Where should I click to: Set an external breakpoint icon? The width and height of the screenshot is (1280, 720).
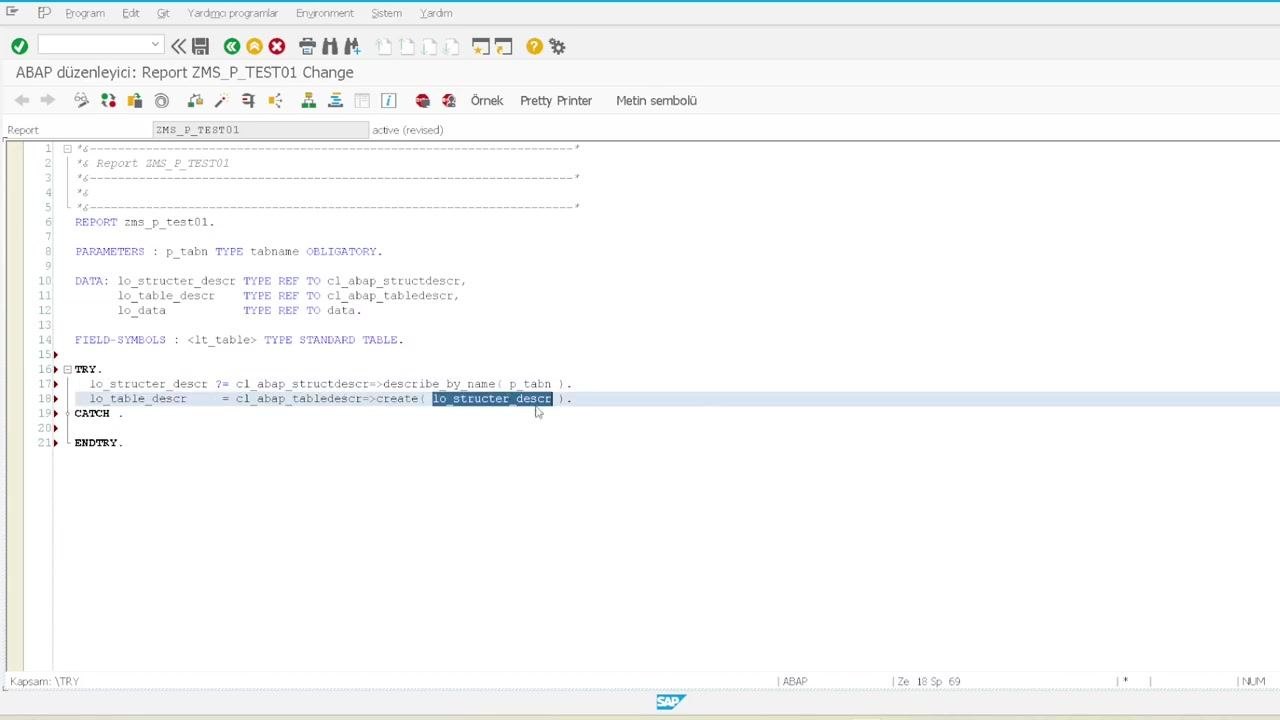pyautogui.click(x=449, y=100)
